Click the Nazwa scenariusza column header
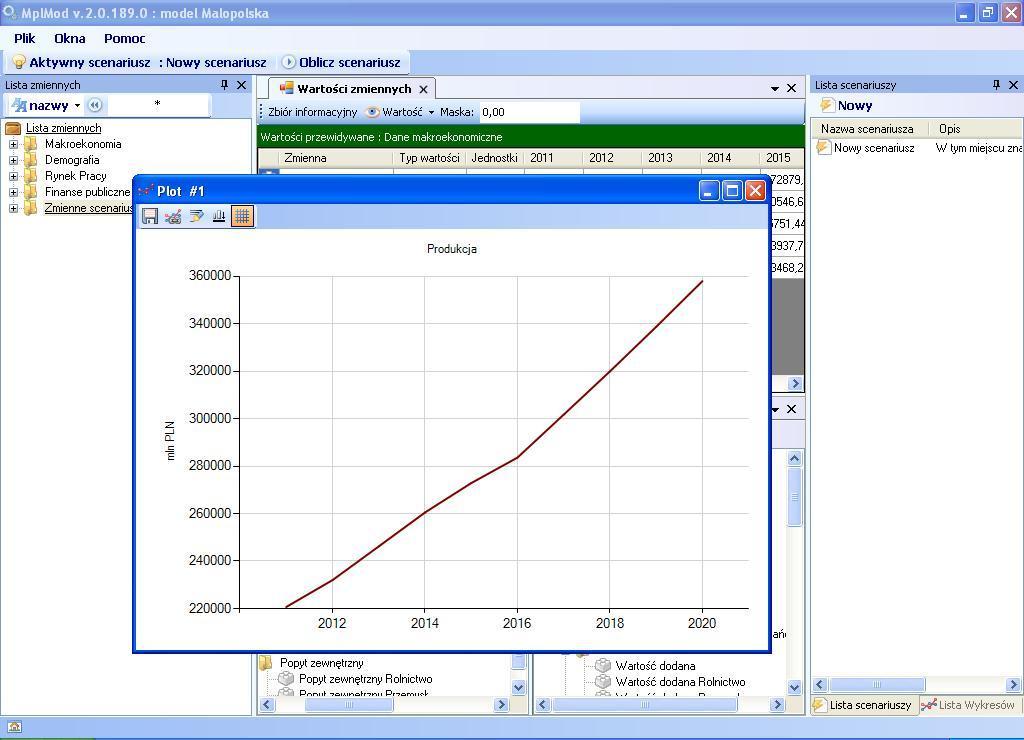Image resolution: width=1024 pixels, height=740 pixels. pos(870,129)
